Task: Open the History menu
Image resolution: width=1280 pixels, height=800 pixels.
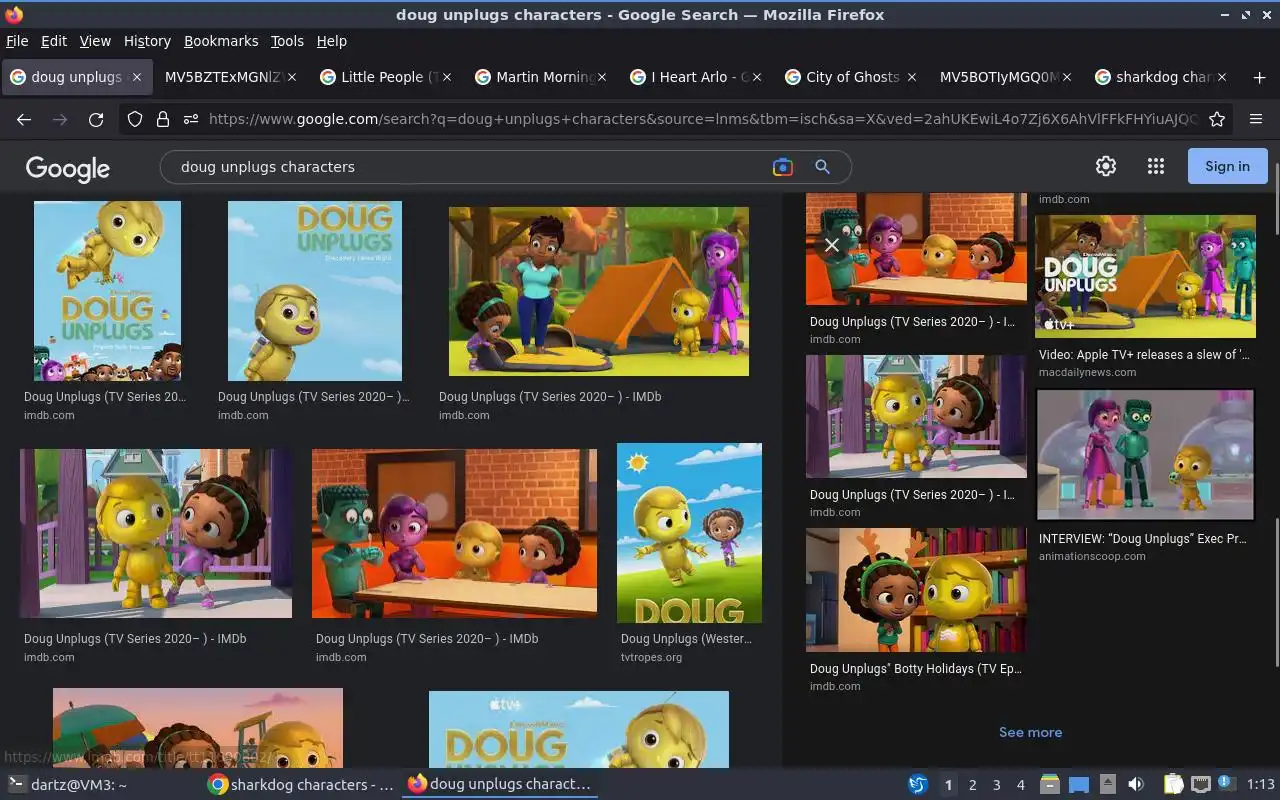Action: tap(147, 41)
